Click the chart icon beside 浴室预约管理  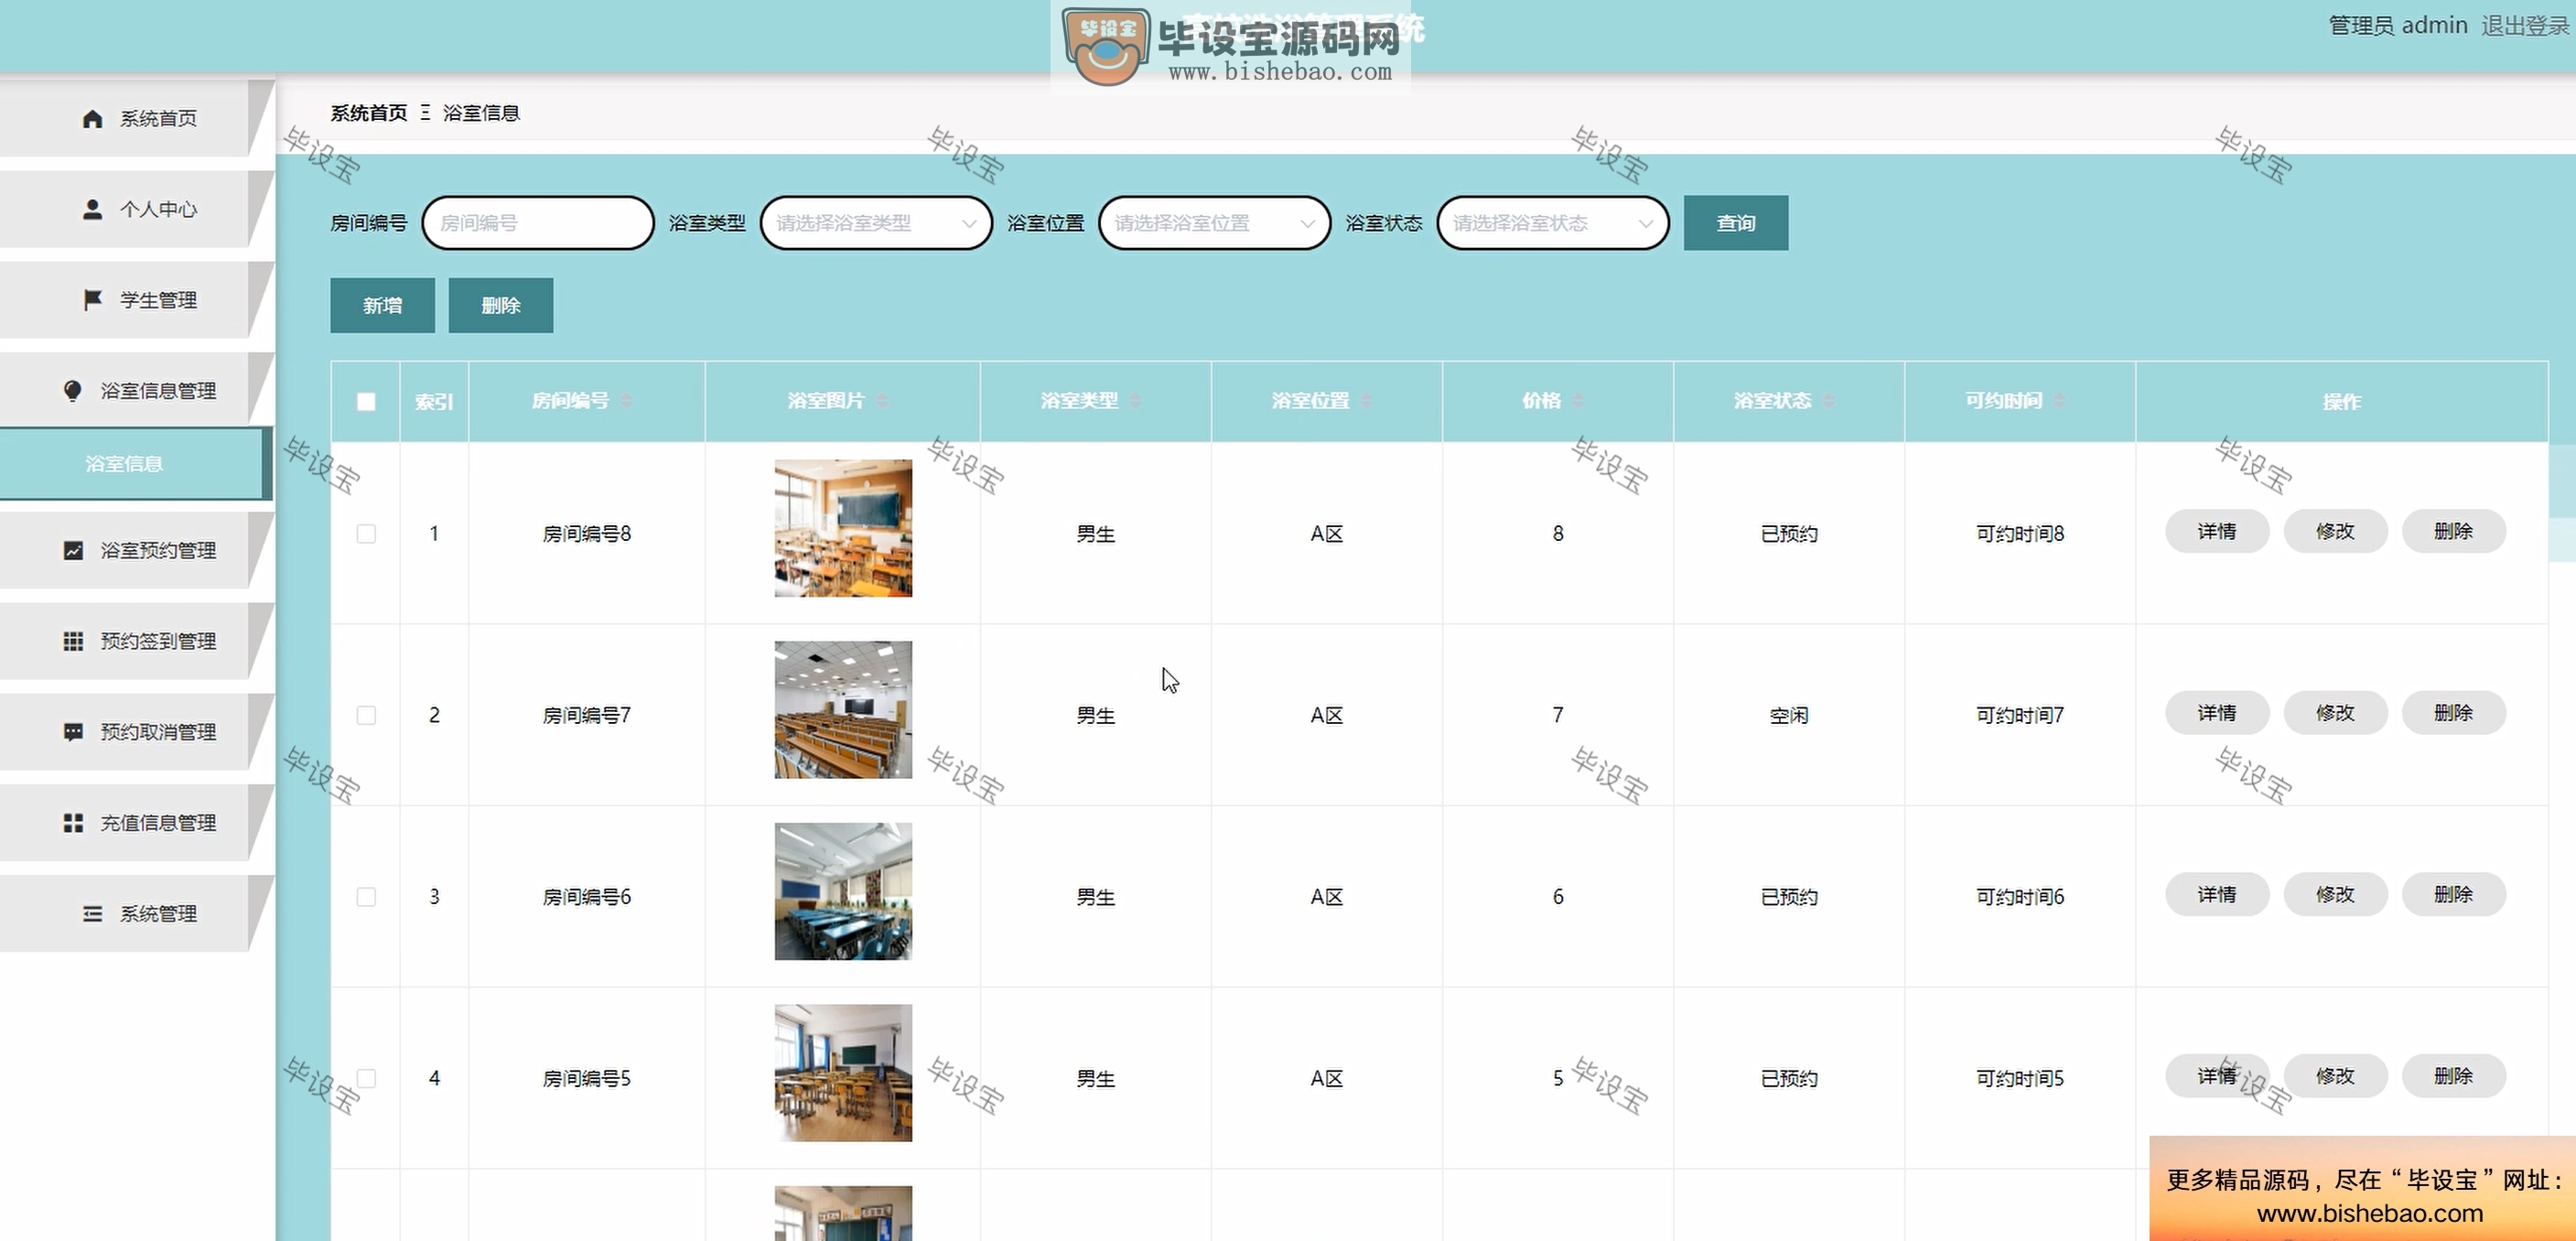click(x=73, y=551)
